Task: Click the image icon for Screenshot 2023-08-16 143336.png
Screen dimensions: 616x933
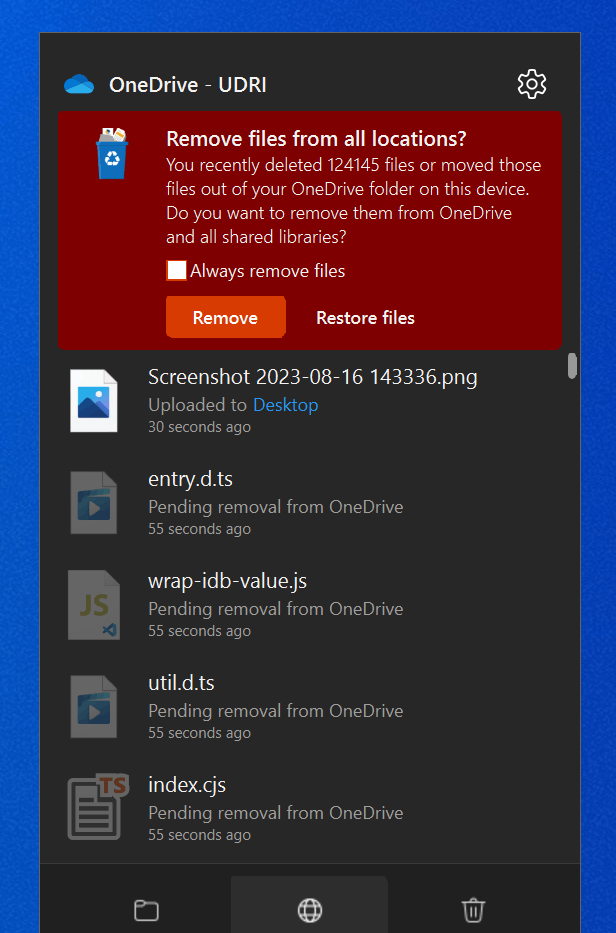Action: click(x=93, y=400)
